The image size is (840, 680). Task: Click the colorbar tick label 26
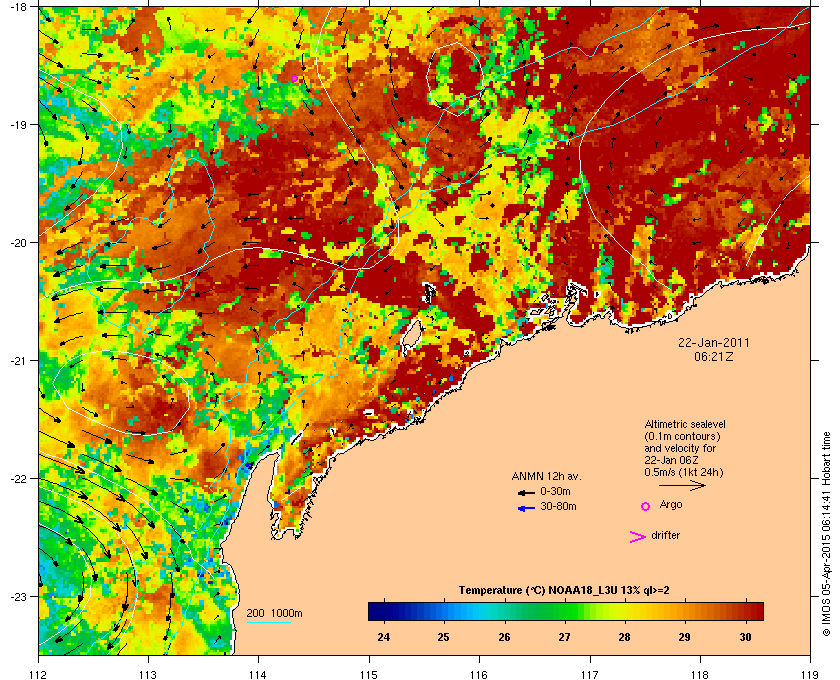[504, 637]
